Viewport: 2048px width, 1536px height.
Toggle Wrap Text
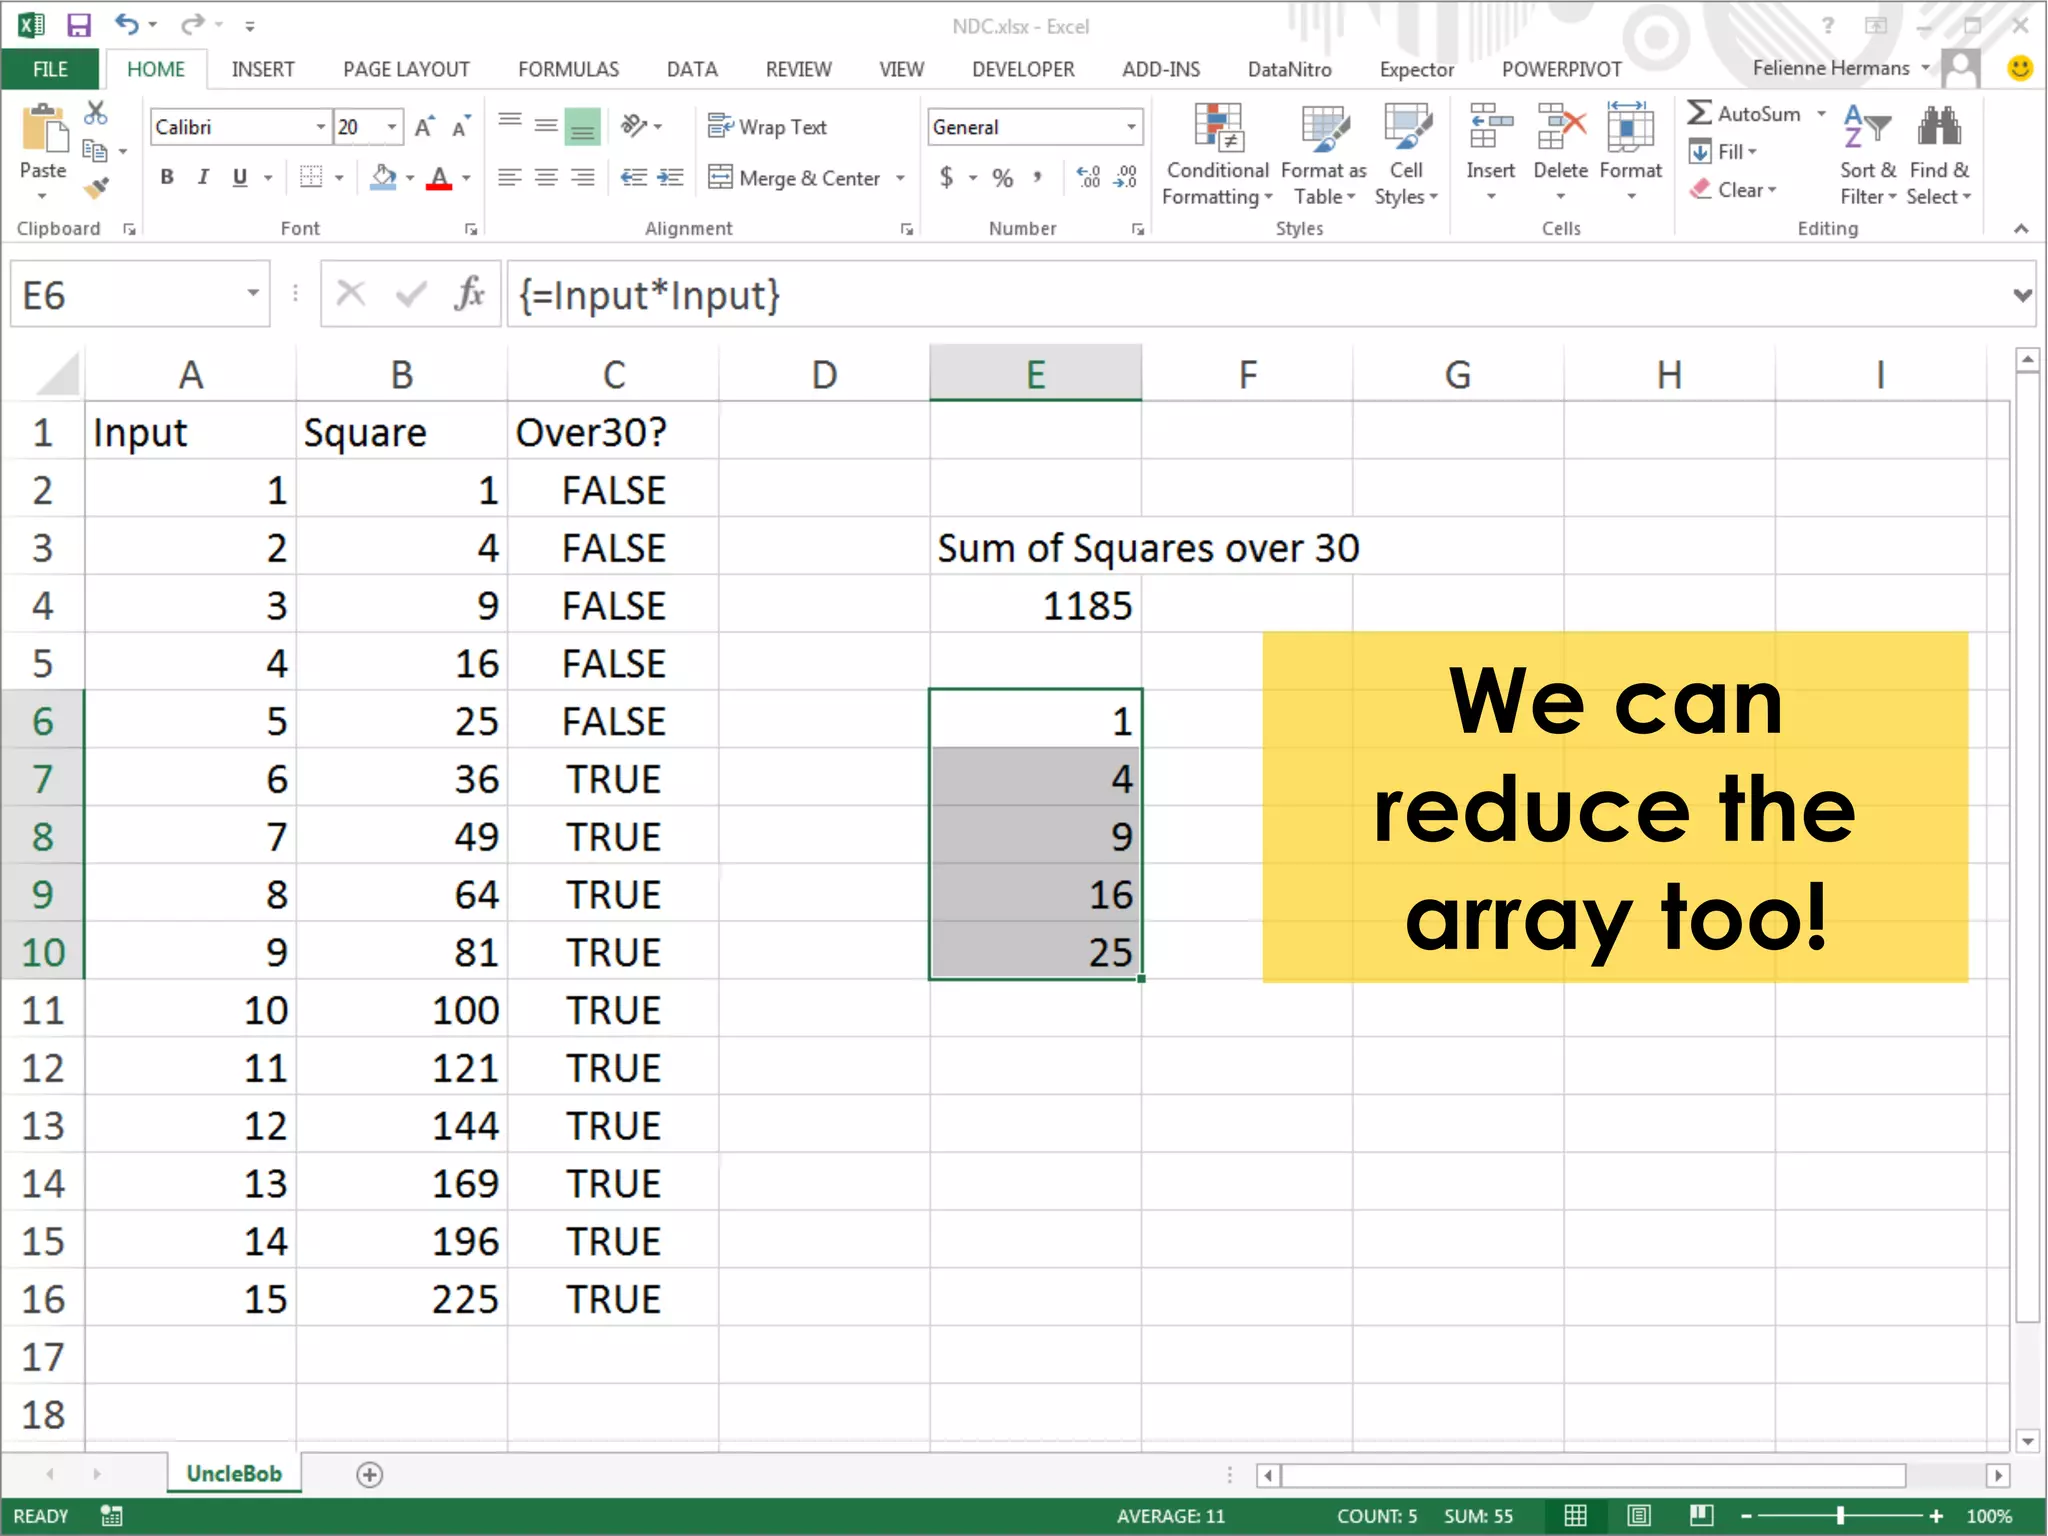tap(767, 127)
